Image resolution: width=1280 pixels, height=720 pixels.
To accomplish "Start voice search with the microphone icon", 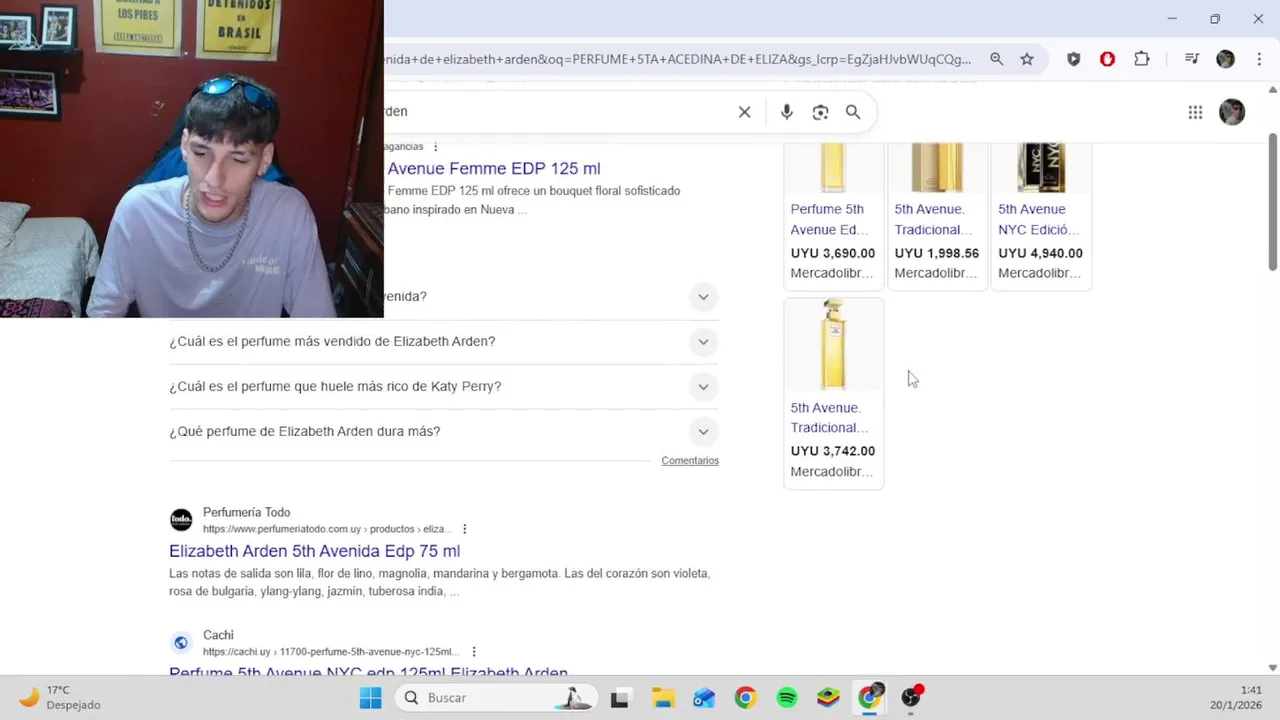I will point(787,112).
